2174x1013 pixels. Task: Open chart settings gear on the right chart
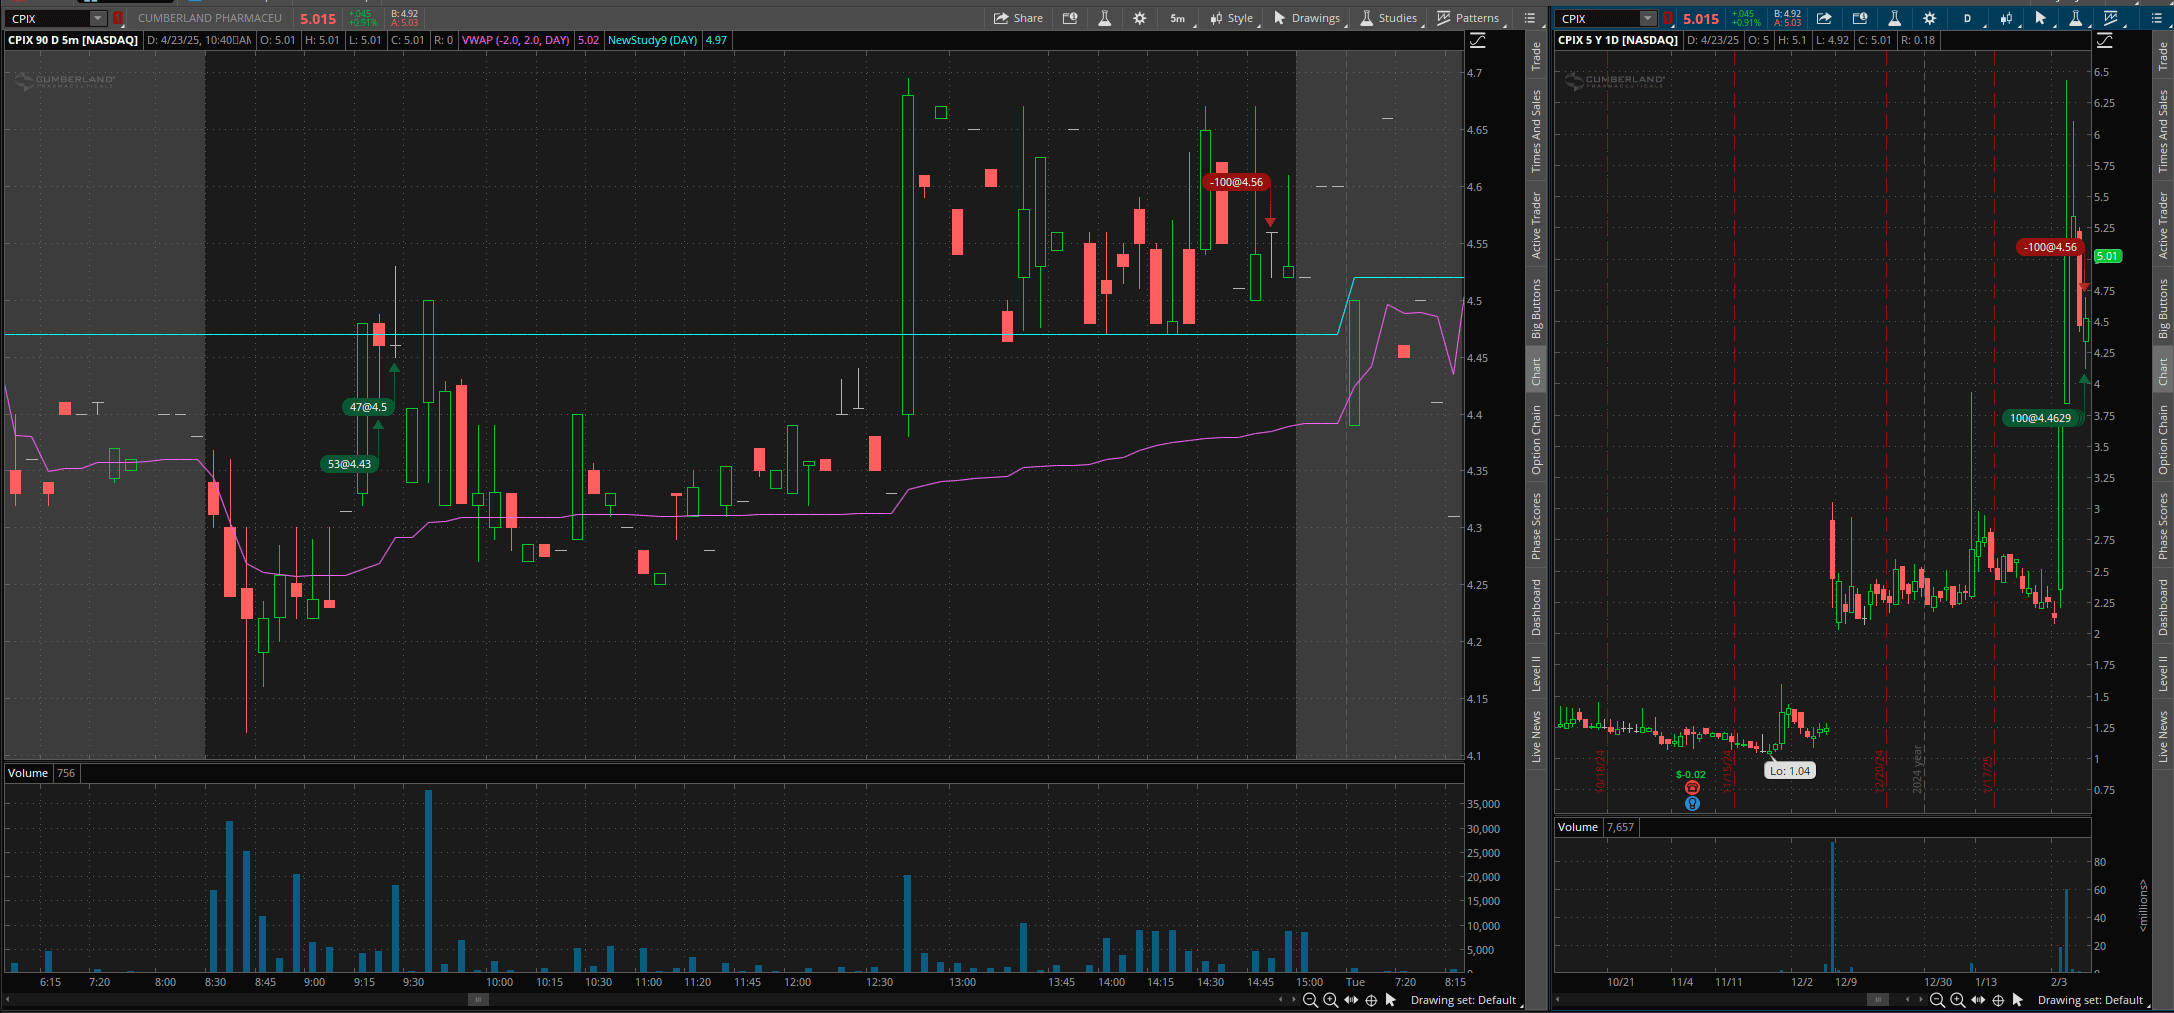1929,18
